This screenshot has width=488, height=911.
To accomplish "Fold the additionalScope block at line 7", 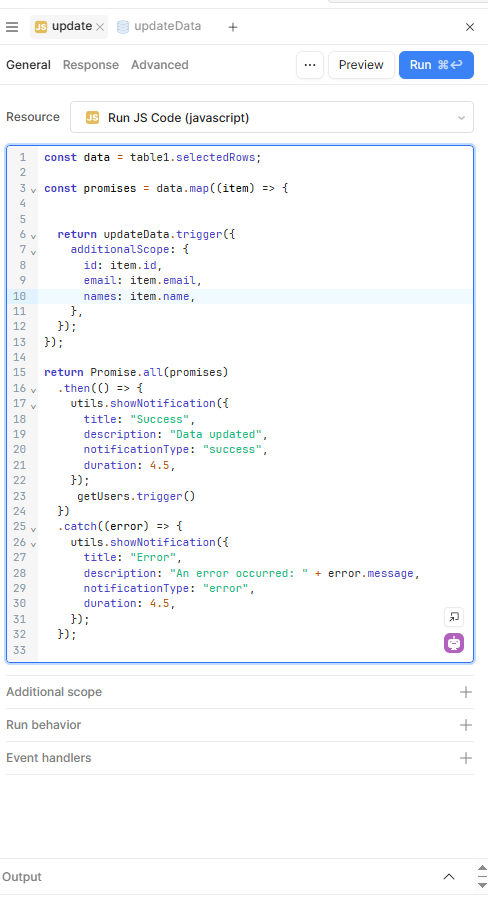I will tap(33, 252).
